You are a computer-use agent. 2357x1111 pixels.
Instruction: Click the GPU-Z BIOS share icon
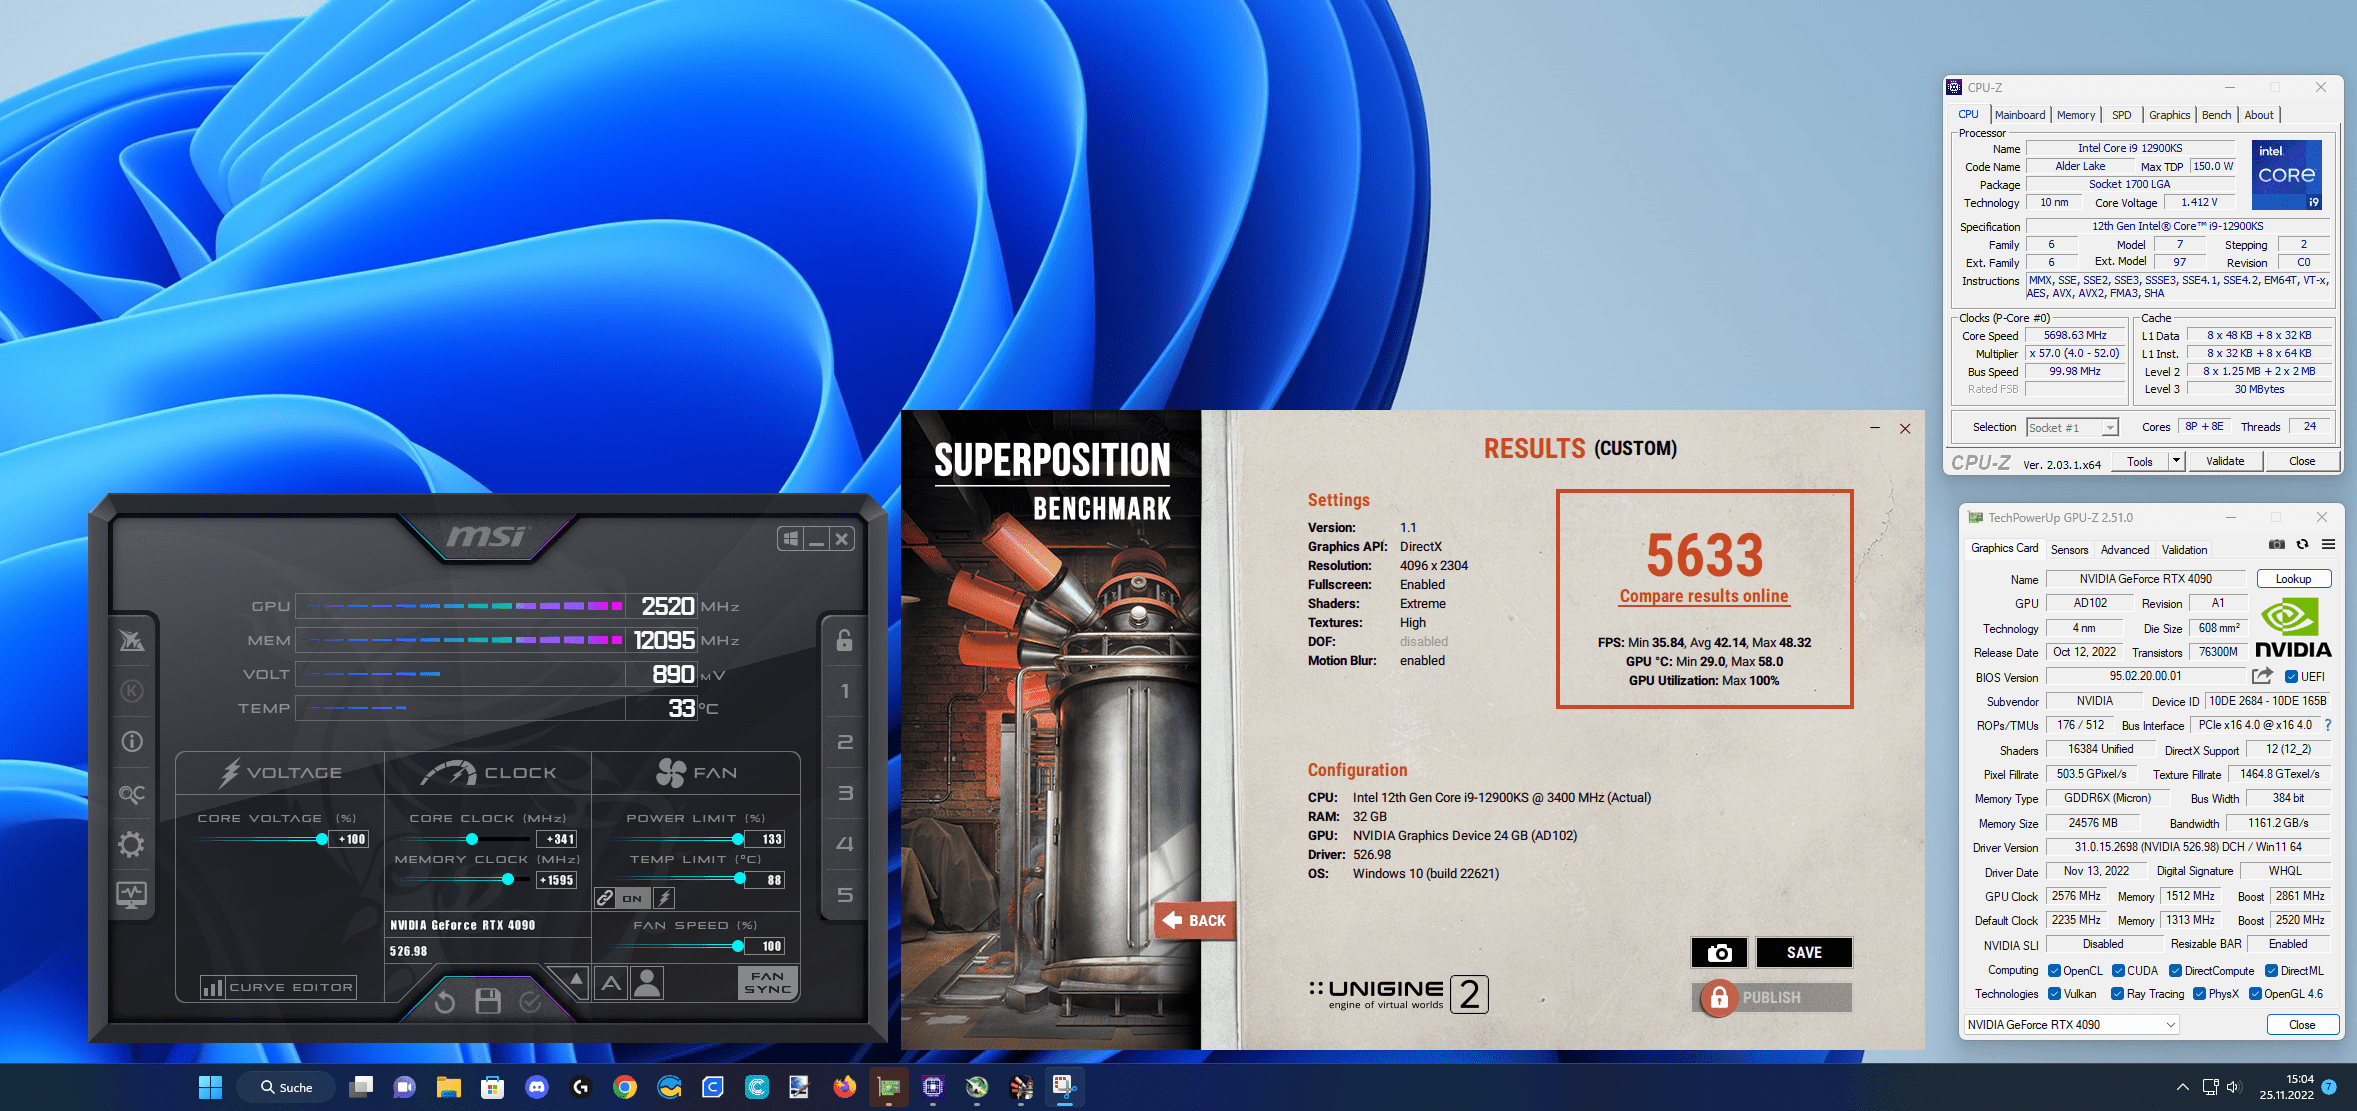[x=2263, y=676]
